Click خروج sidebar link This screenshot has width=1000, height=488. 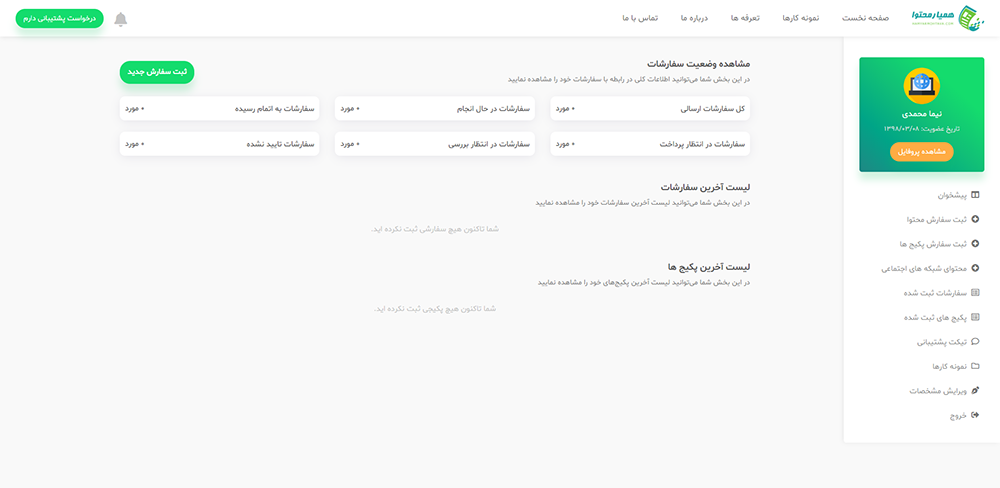[x=959, y=415]
